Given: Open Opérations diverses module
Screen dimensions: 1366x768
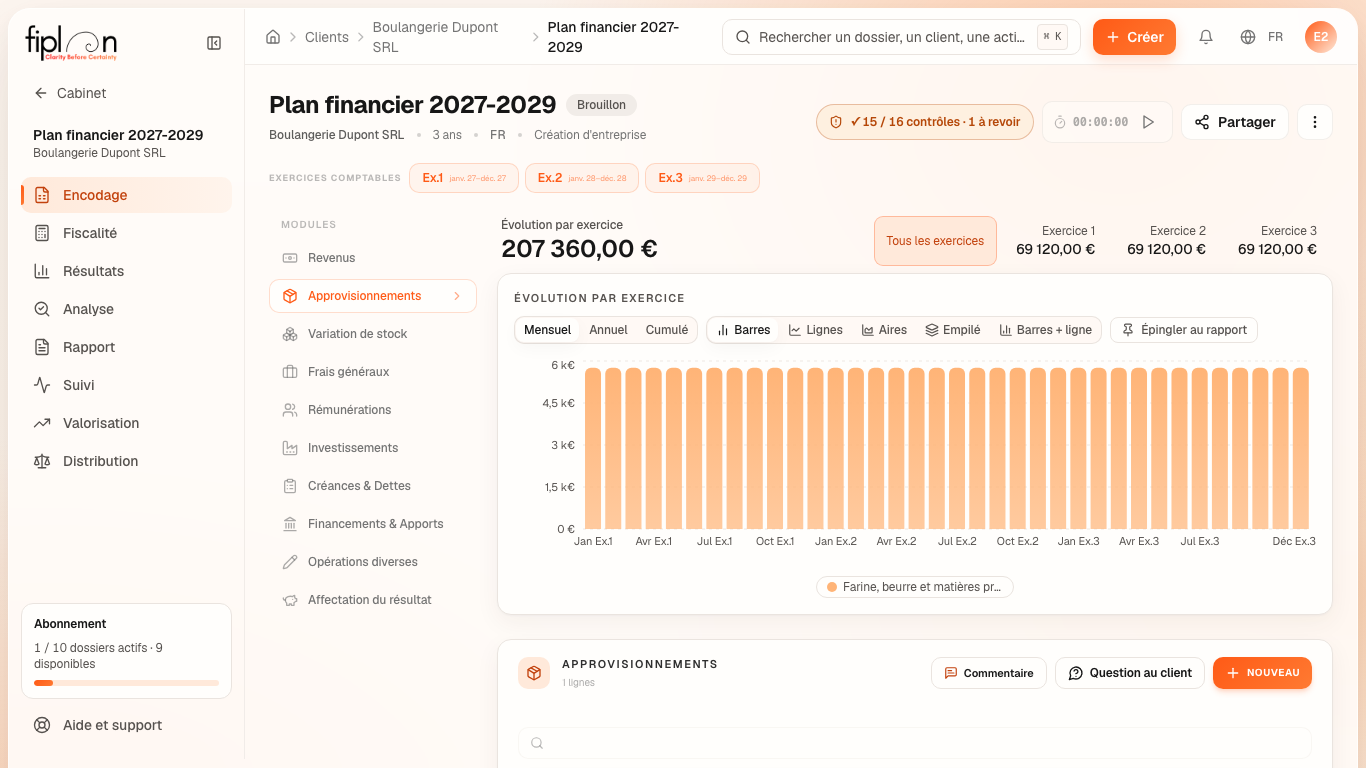Looking at the screenshot, I should [372, 562].
